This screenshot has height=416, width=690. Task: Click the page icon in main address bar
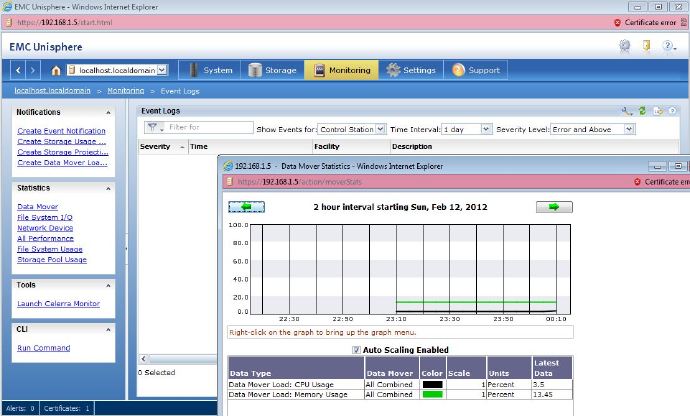(x=8, y=22)
